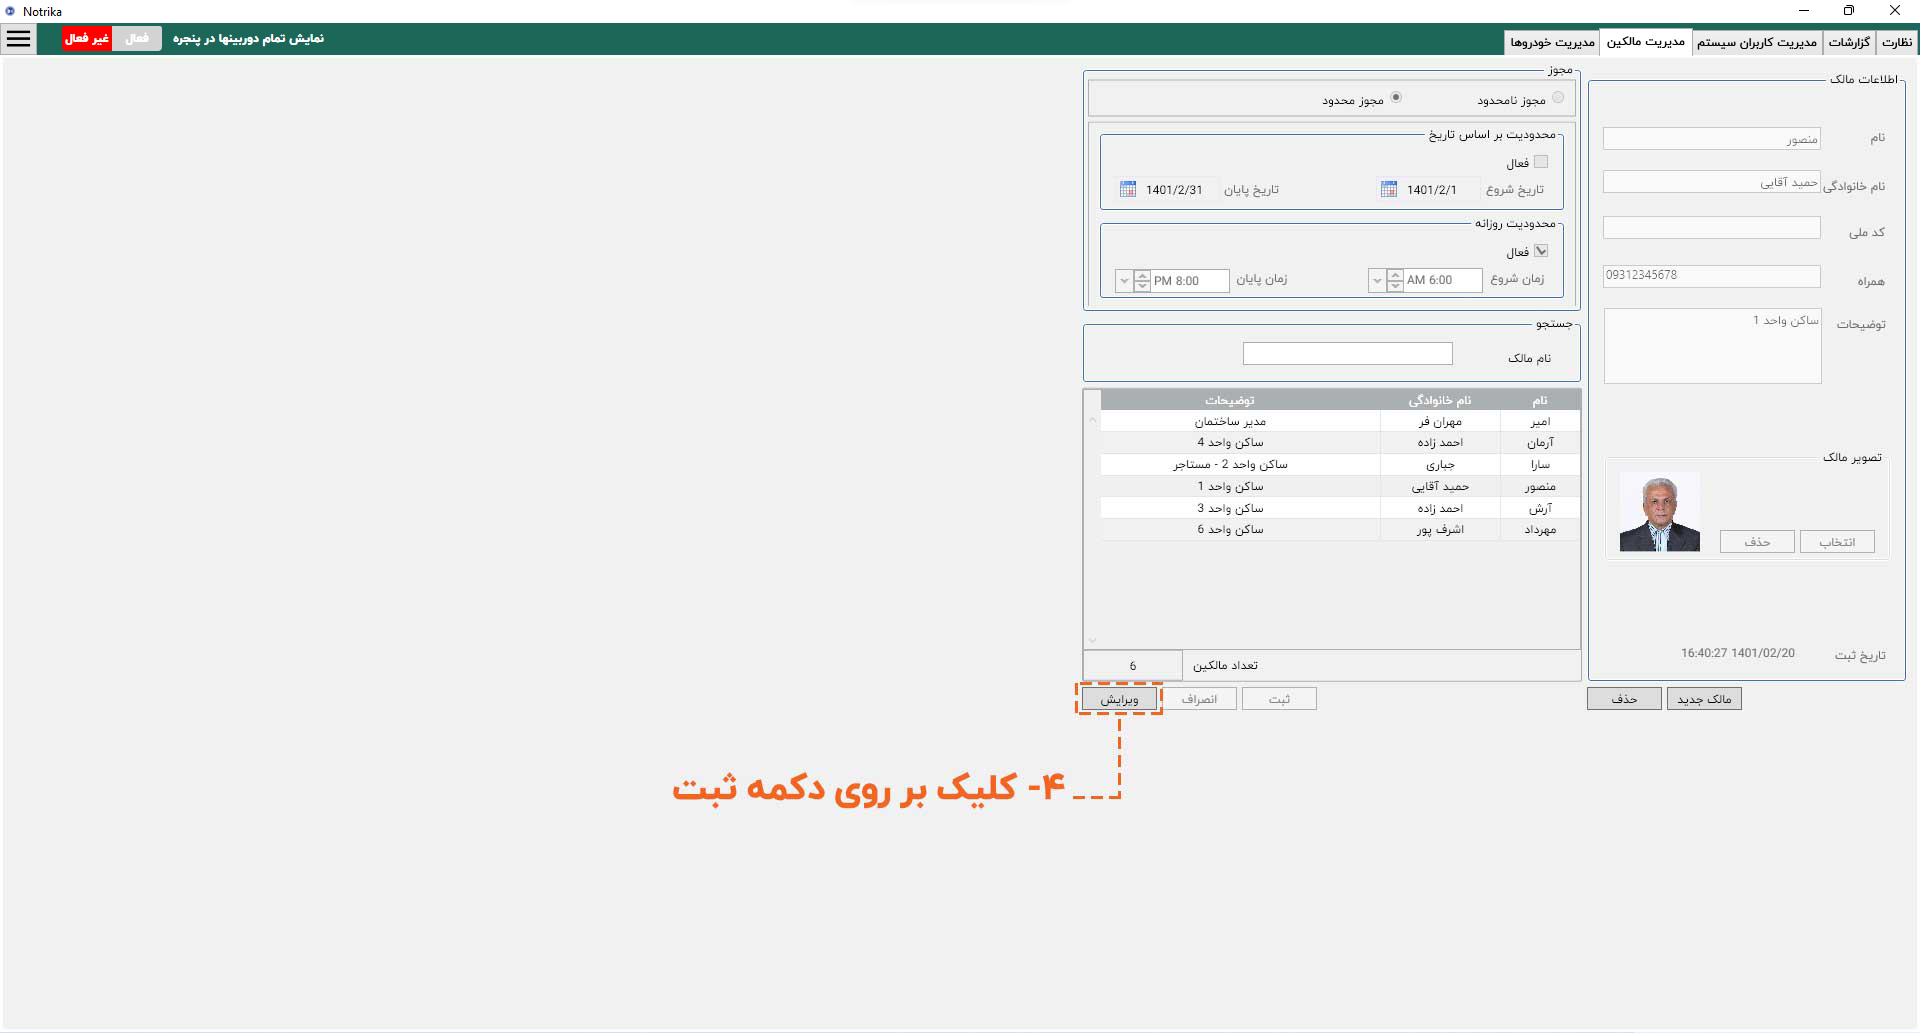Open the گزارشات tab
This screenshot has width=1920, height=1033.
1849,42
